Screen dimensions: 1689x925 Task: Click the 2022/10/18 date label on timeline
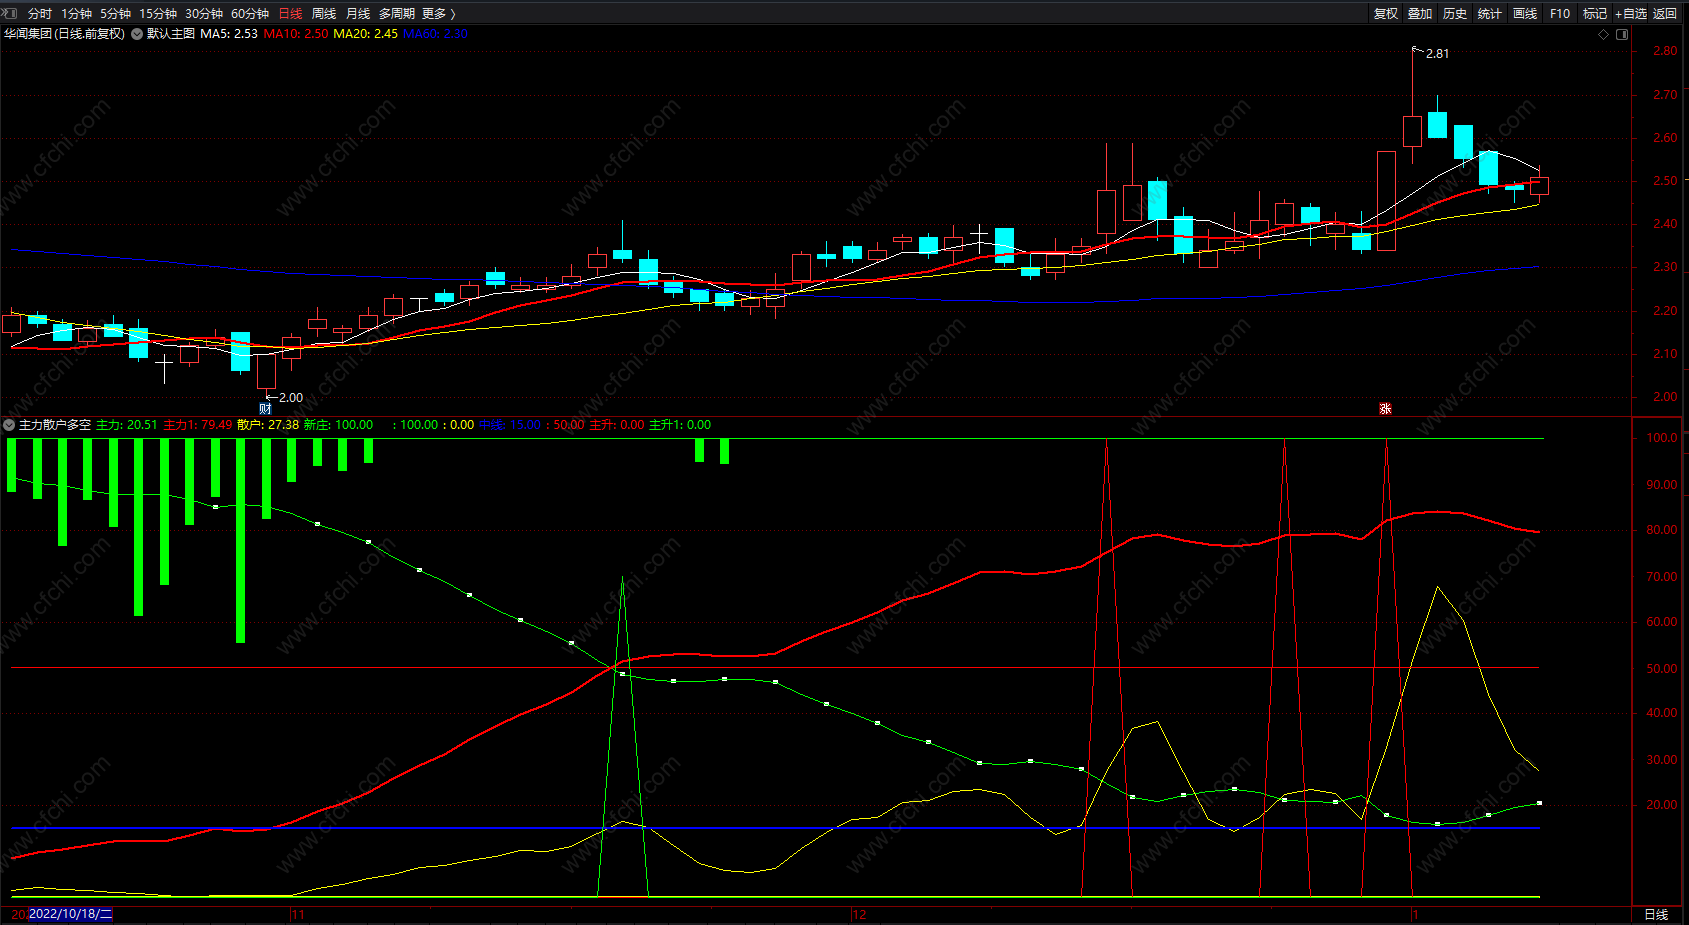pyautogui.click(x=70, y=914)
